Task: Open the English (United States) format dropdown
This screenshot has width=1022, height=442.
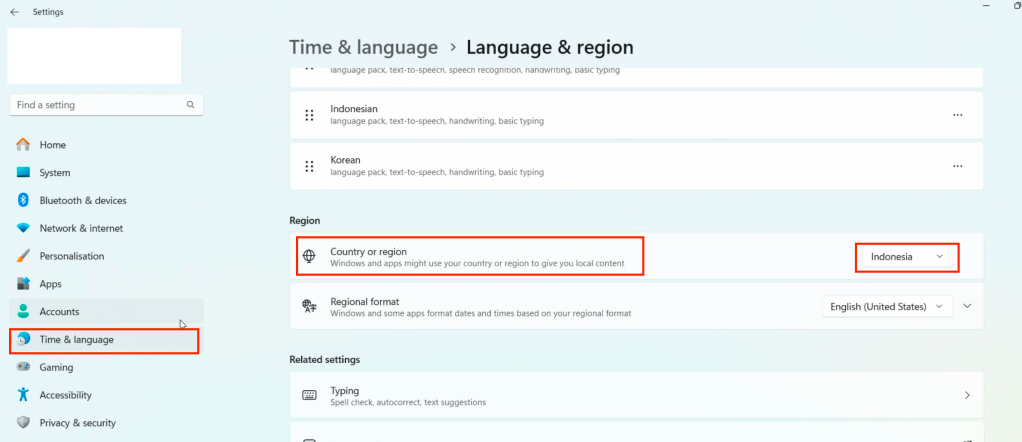Action: pos(886,307)
